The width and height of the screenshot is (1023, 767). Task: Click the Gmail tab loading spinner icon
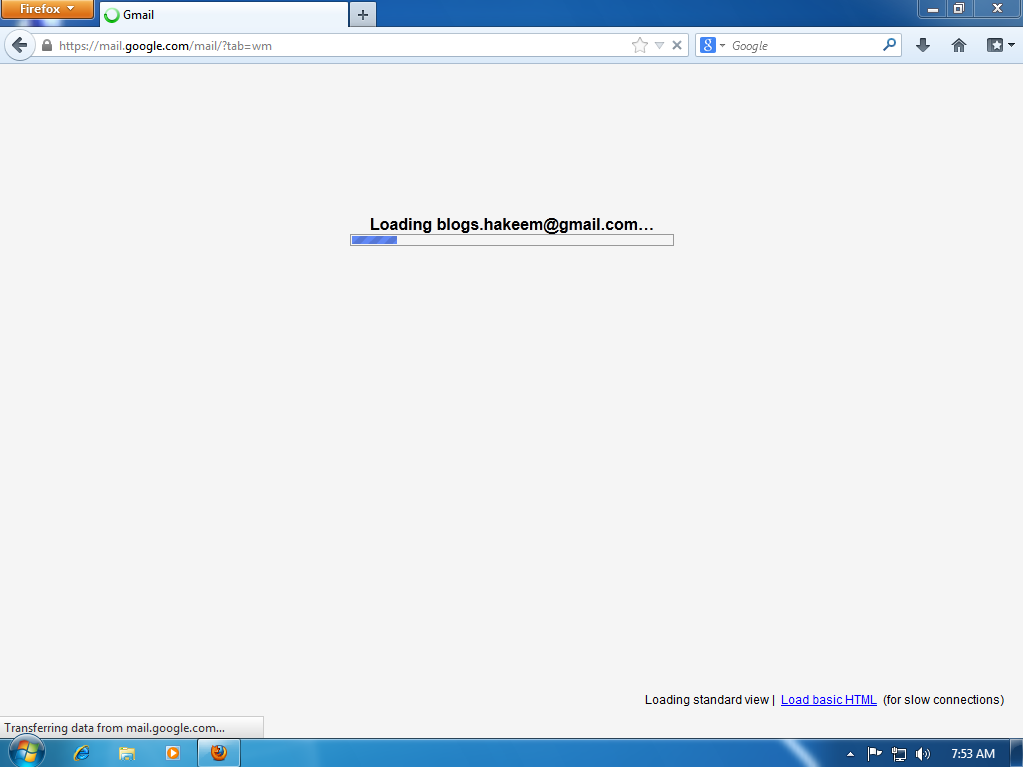[112, 15]
